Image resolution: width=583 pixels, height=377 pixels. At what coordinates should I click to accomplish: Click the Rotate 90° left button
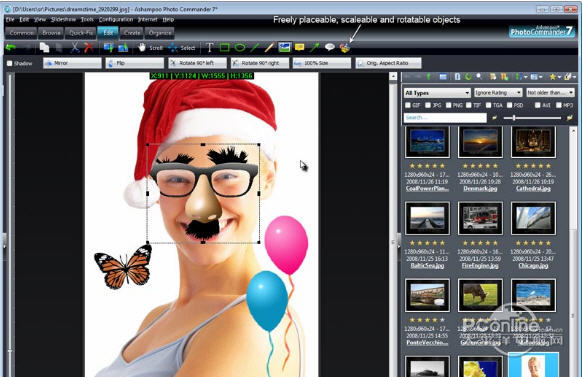[197, 63]
